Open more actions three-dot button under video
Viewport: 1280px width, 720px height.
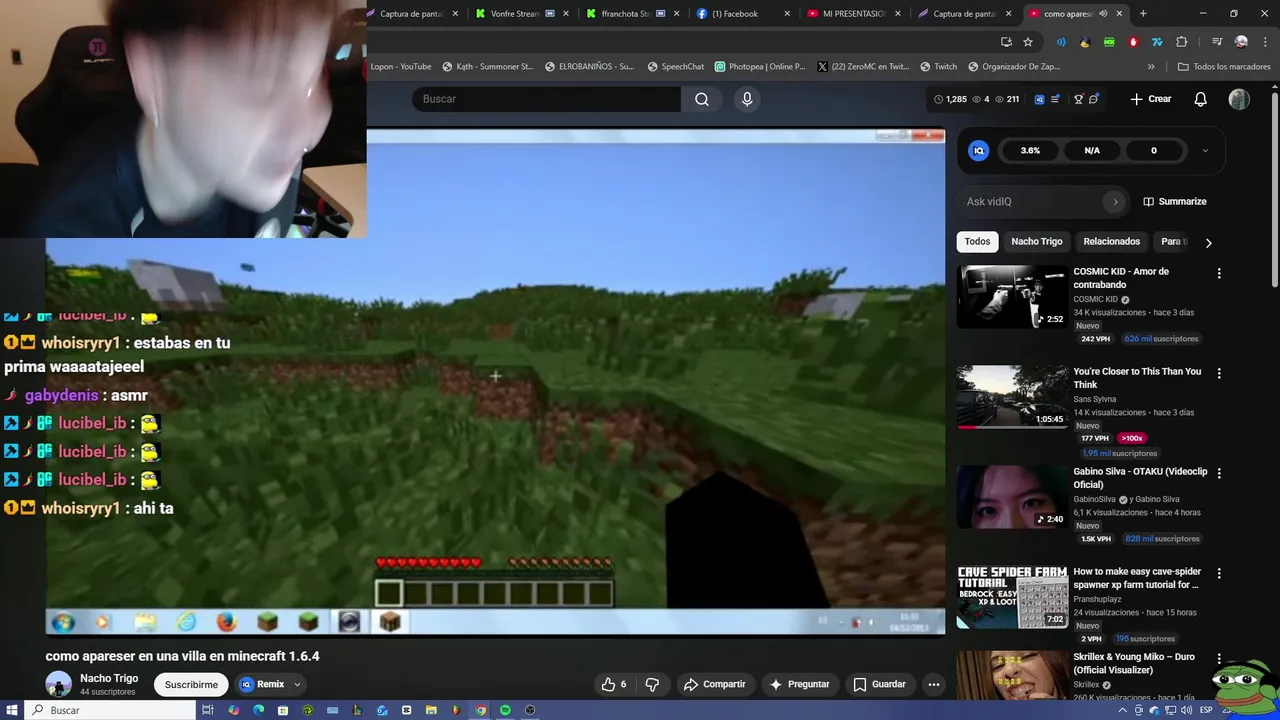(933, 684)
